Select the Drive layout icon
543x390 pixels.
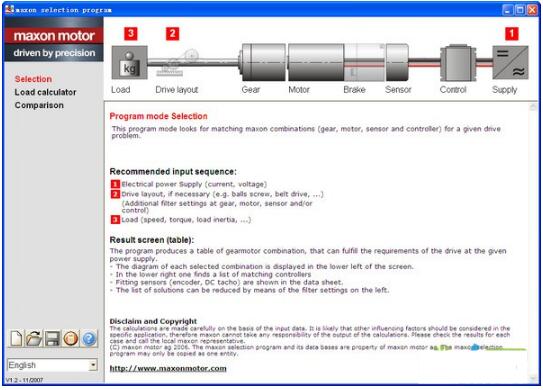177,63
